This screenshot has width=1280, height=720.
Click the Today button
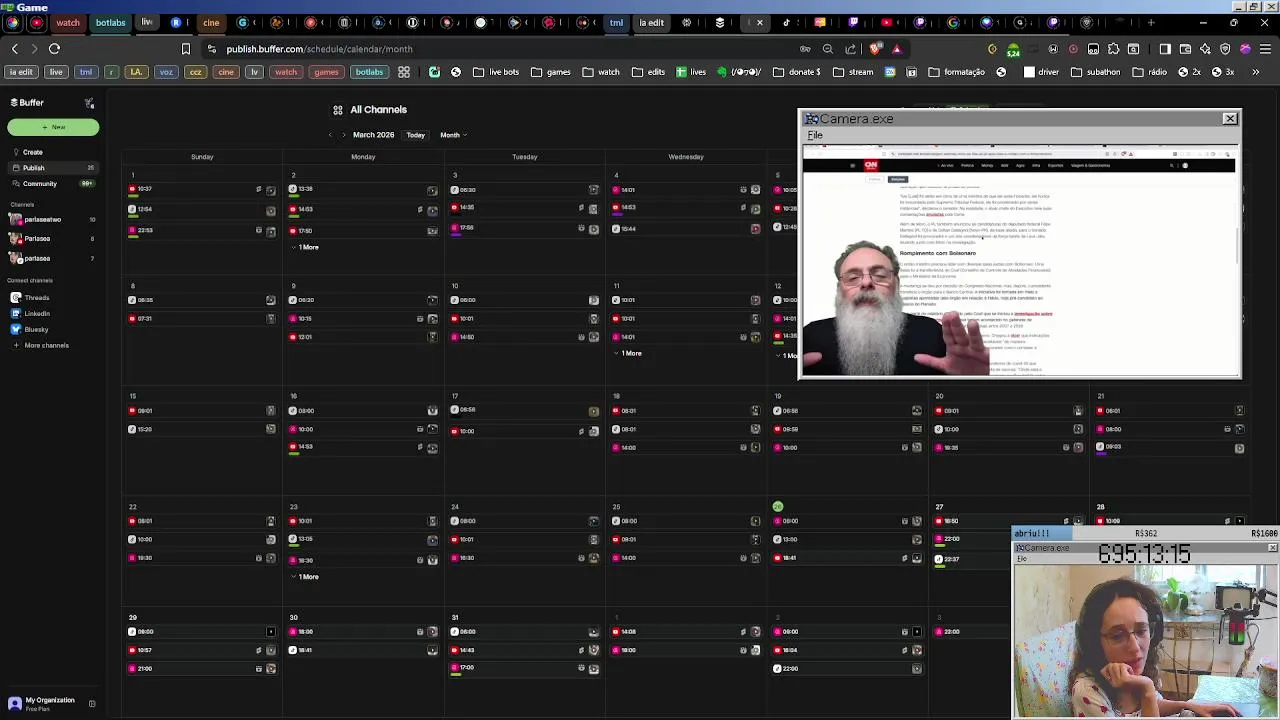coord(415,135)
